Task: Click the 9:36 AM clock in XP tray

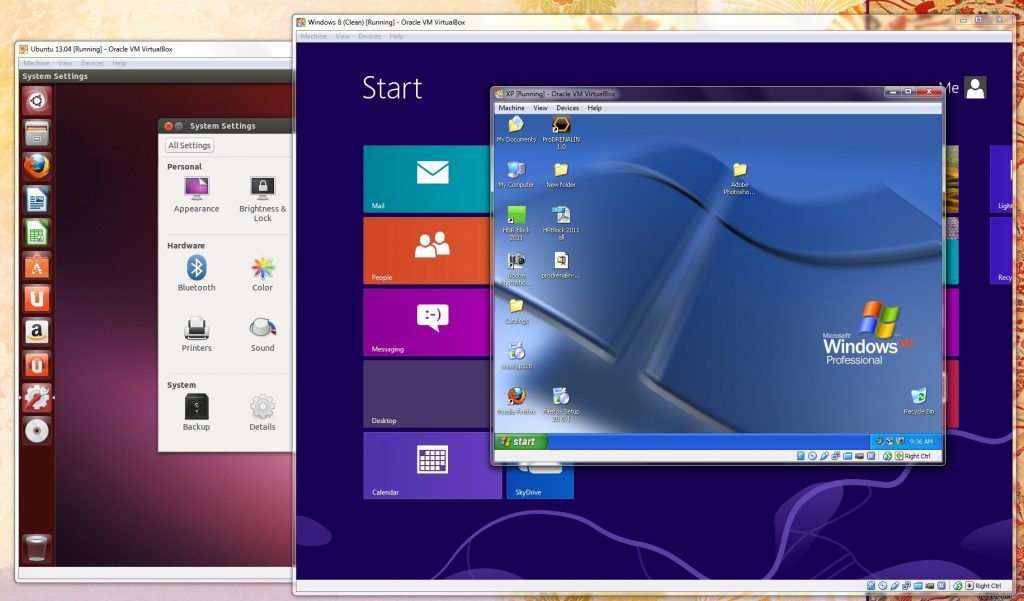Action: click(x=921, y=442)
